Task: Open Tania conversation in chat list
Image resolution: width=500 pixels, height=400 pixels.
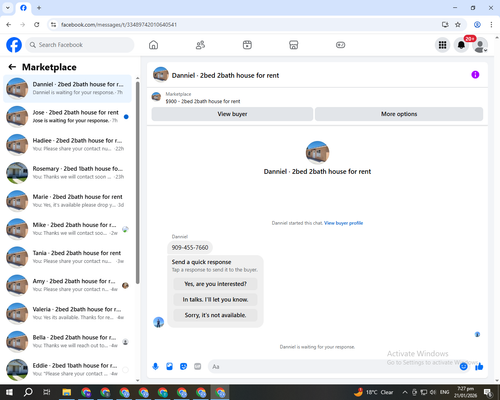Action: coord(67,257)
